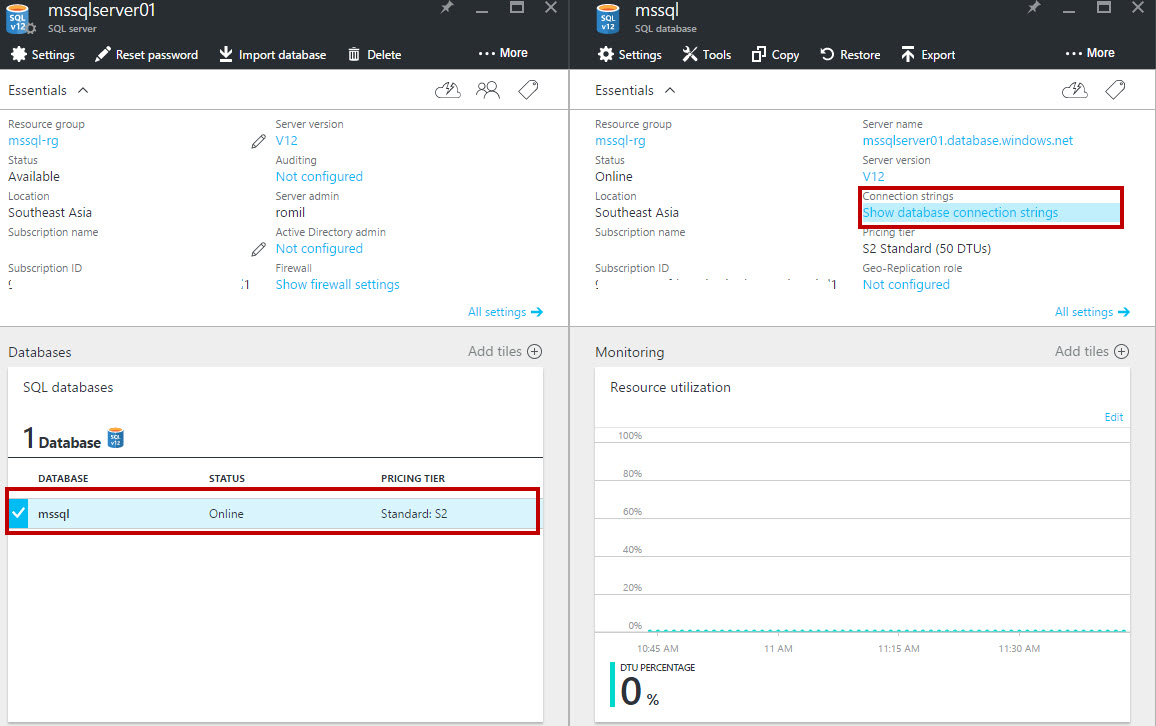This screenshot has width=1156, height=726.
Task: Open Tools in the mssql database toolbar
Action: click(x=706, y=55)
